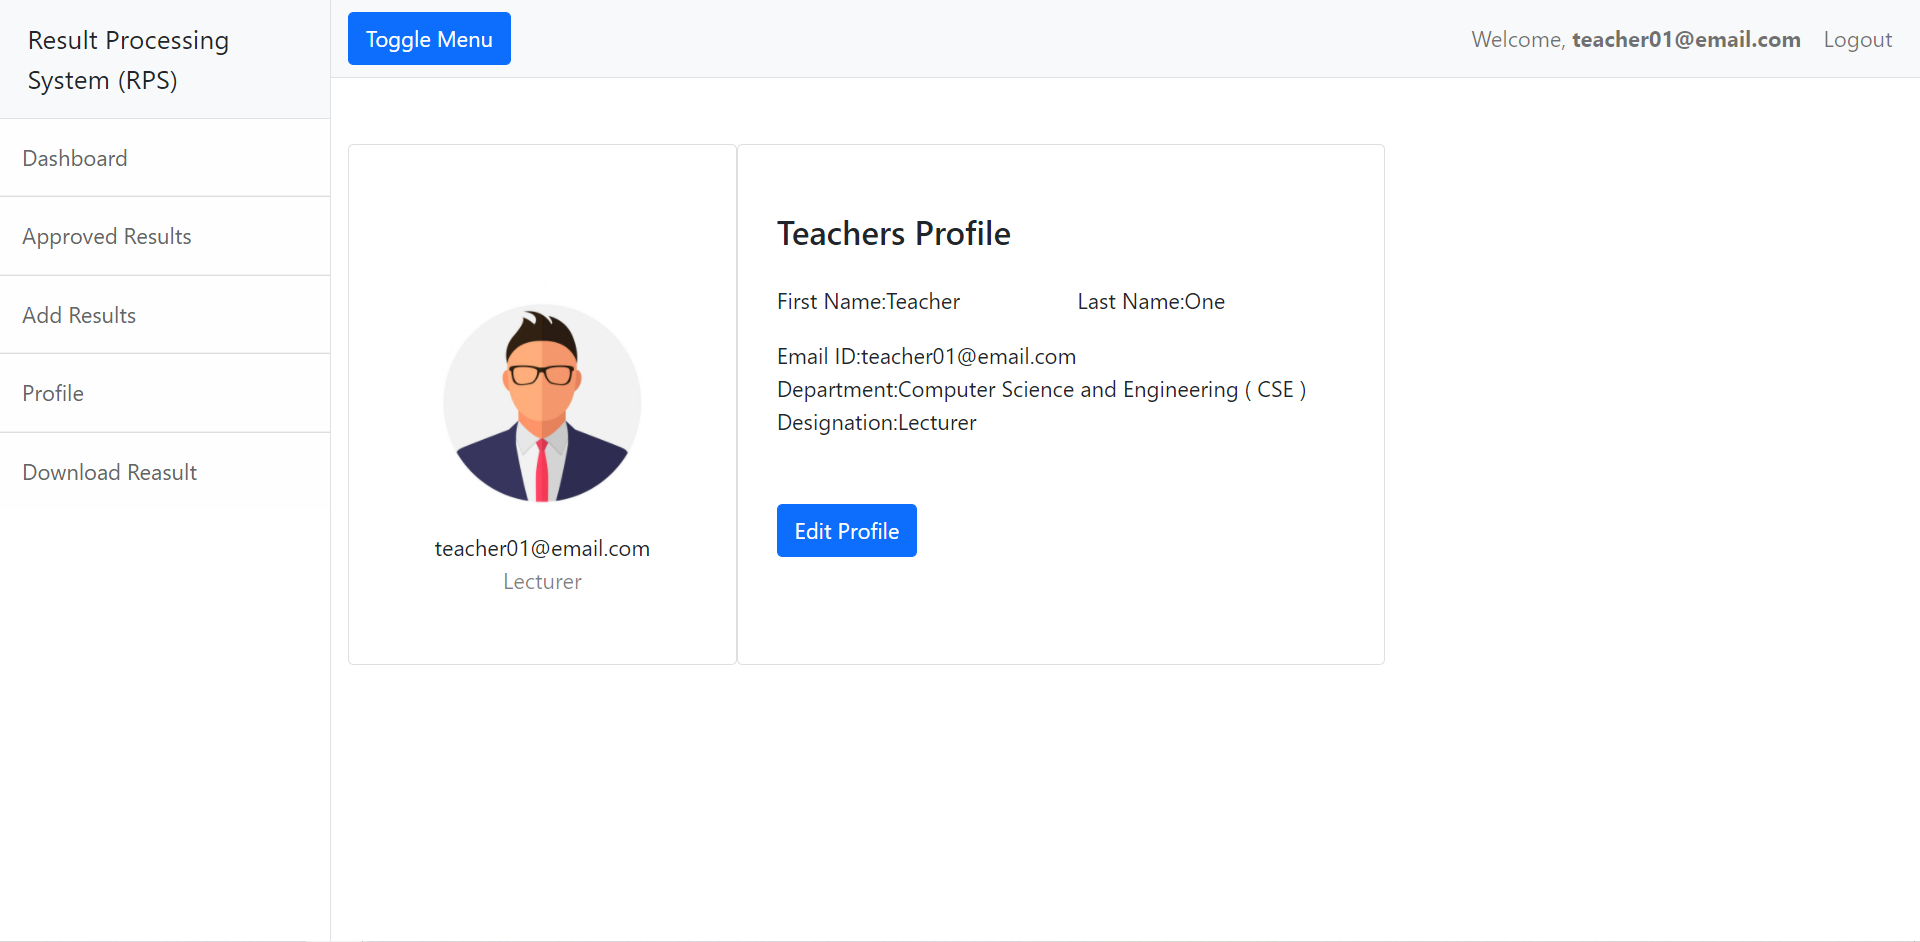Click the Department line in profile
This screenshot has height=942, width=1920.
[1041, 390]
